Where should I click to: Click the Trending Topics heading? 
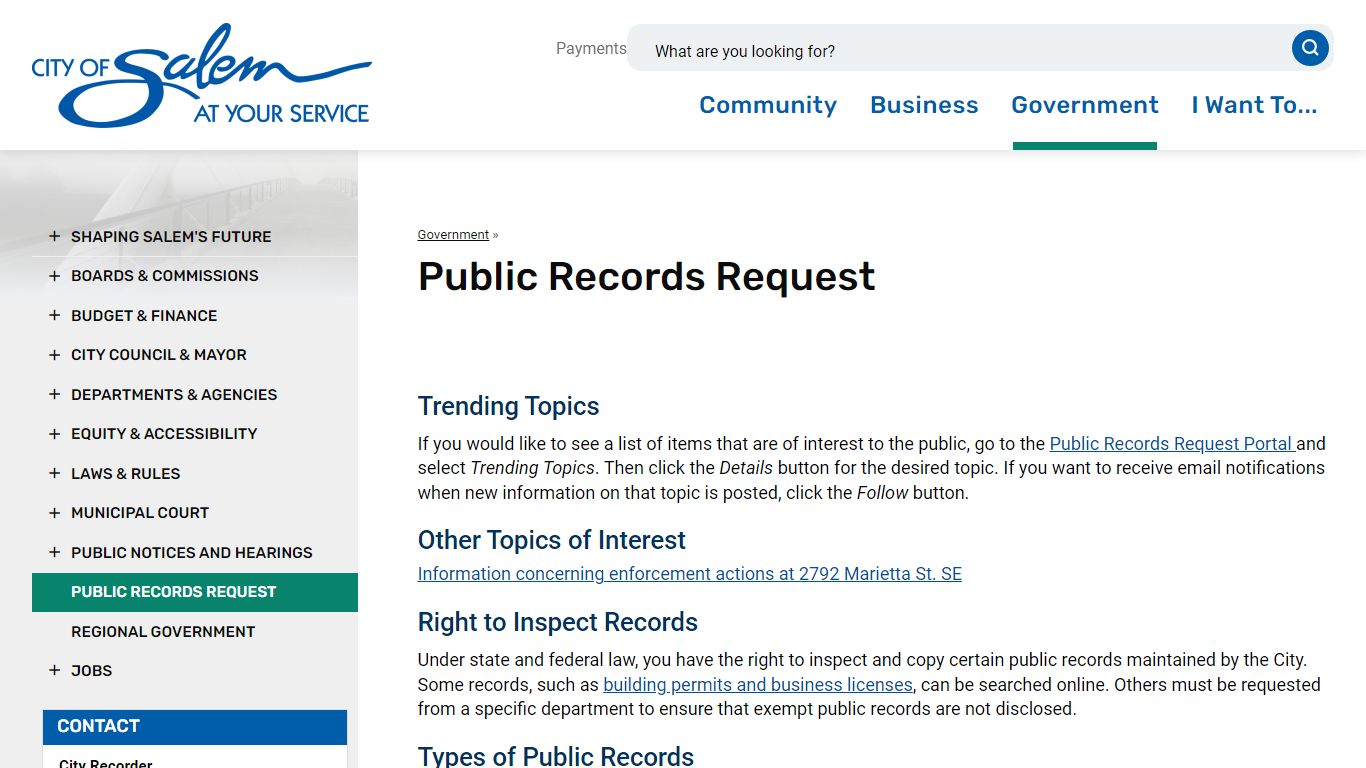pos(508,406)
